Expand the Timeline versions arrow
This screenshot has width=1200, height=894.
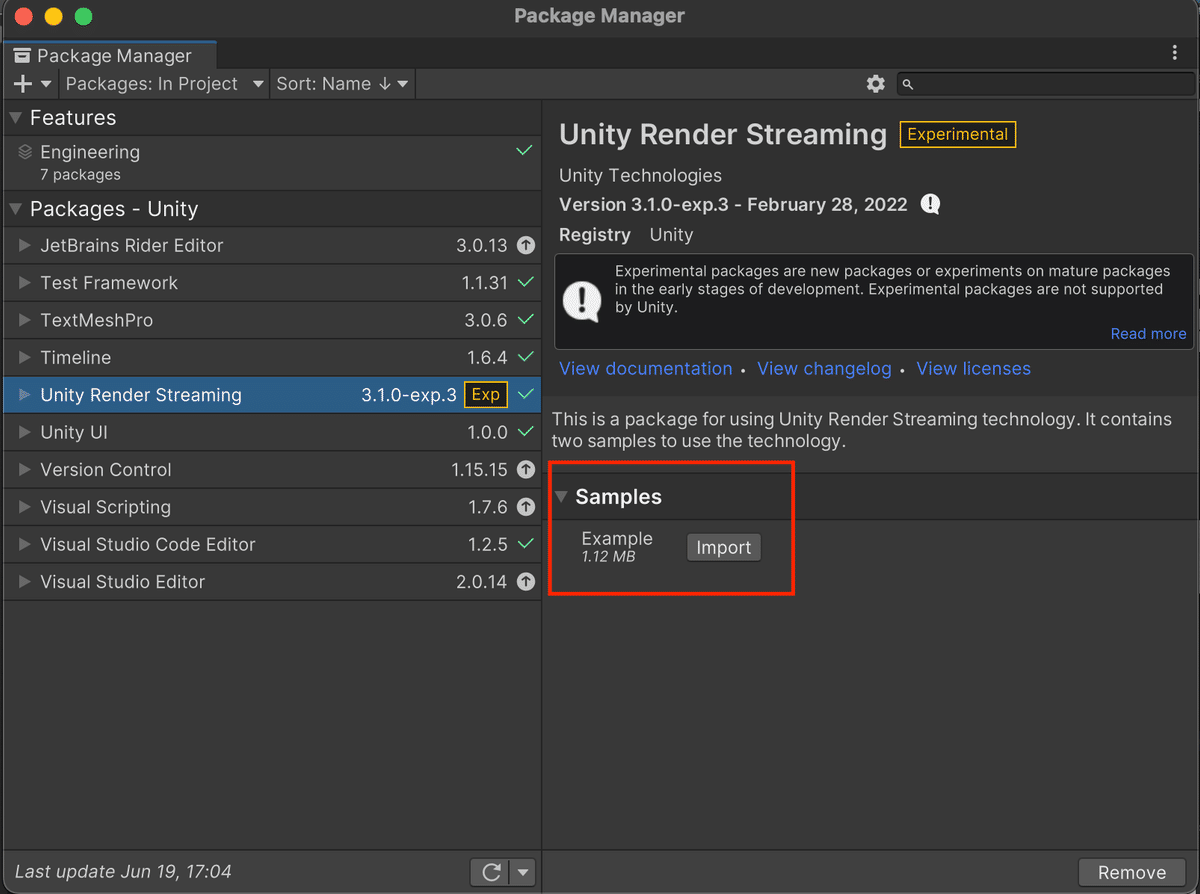coord(25,358)
